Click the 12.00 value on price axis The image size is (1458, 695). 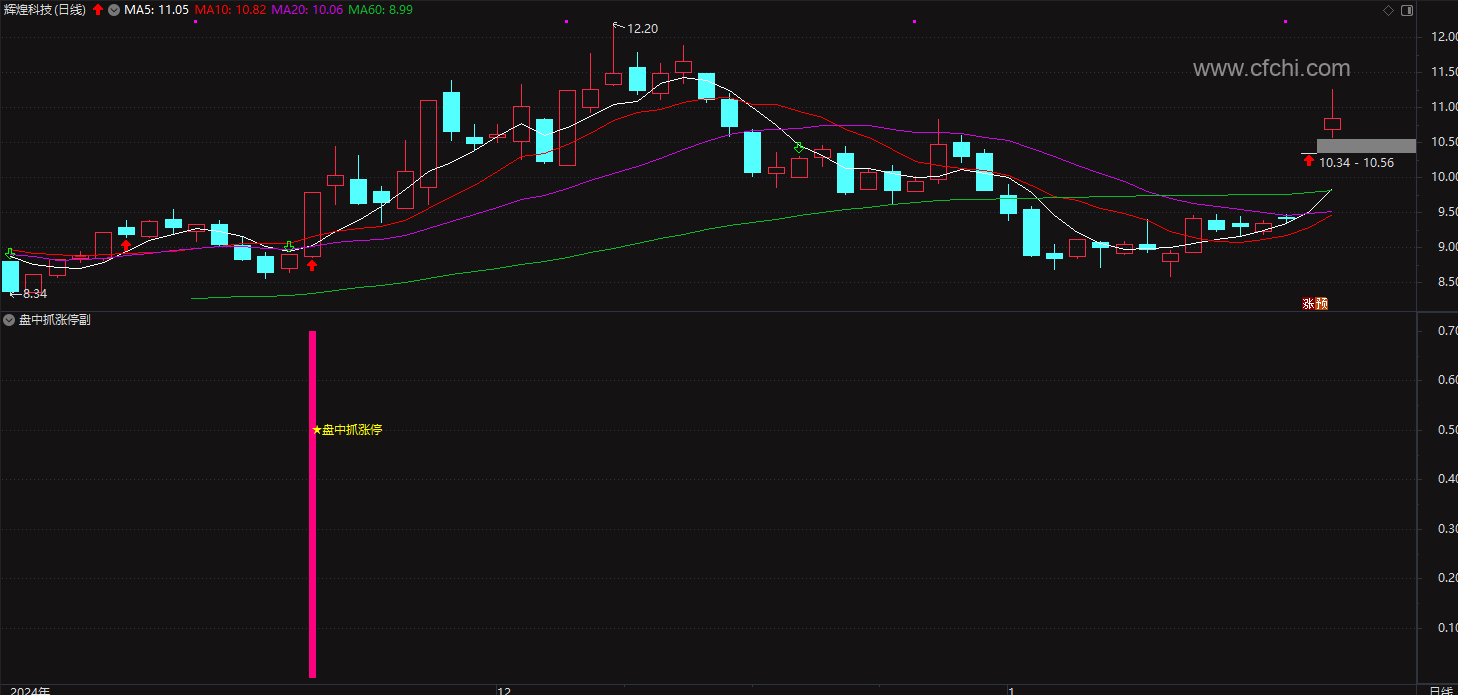[1443, 37]
